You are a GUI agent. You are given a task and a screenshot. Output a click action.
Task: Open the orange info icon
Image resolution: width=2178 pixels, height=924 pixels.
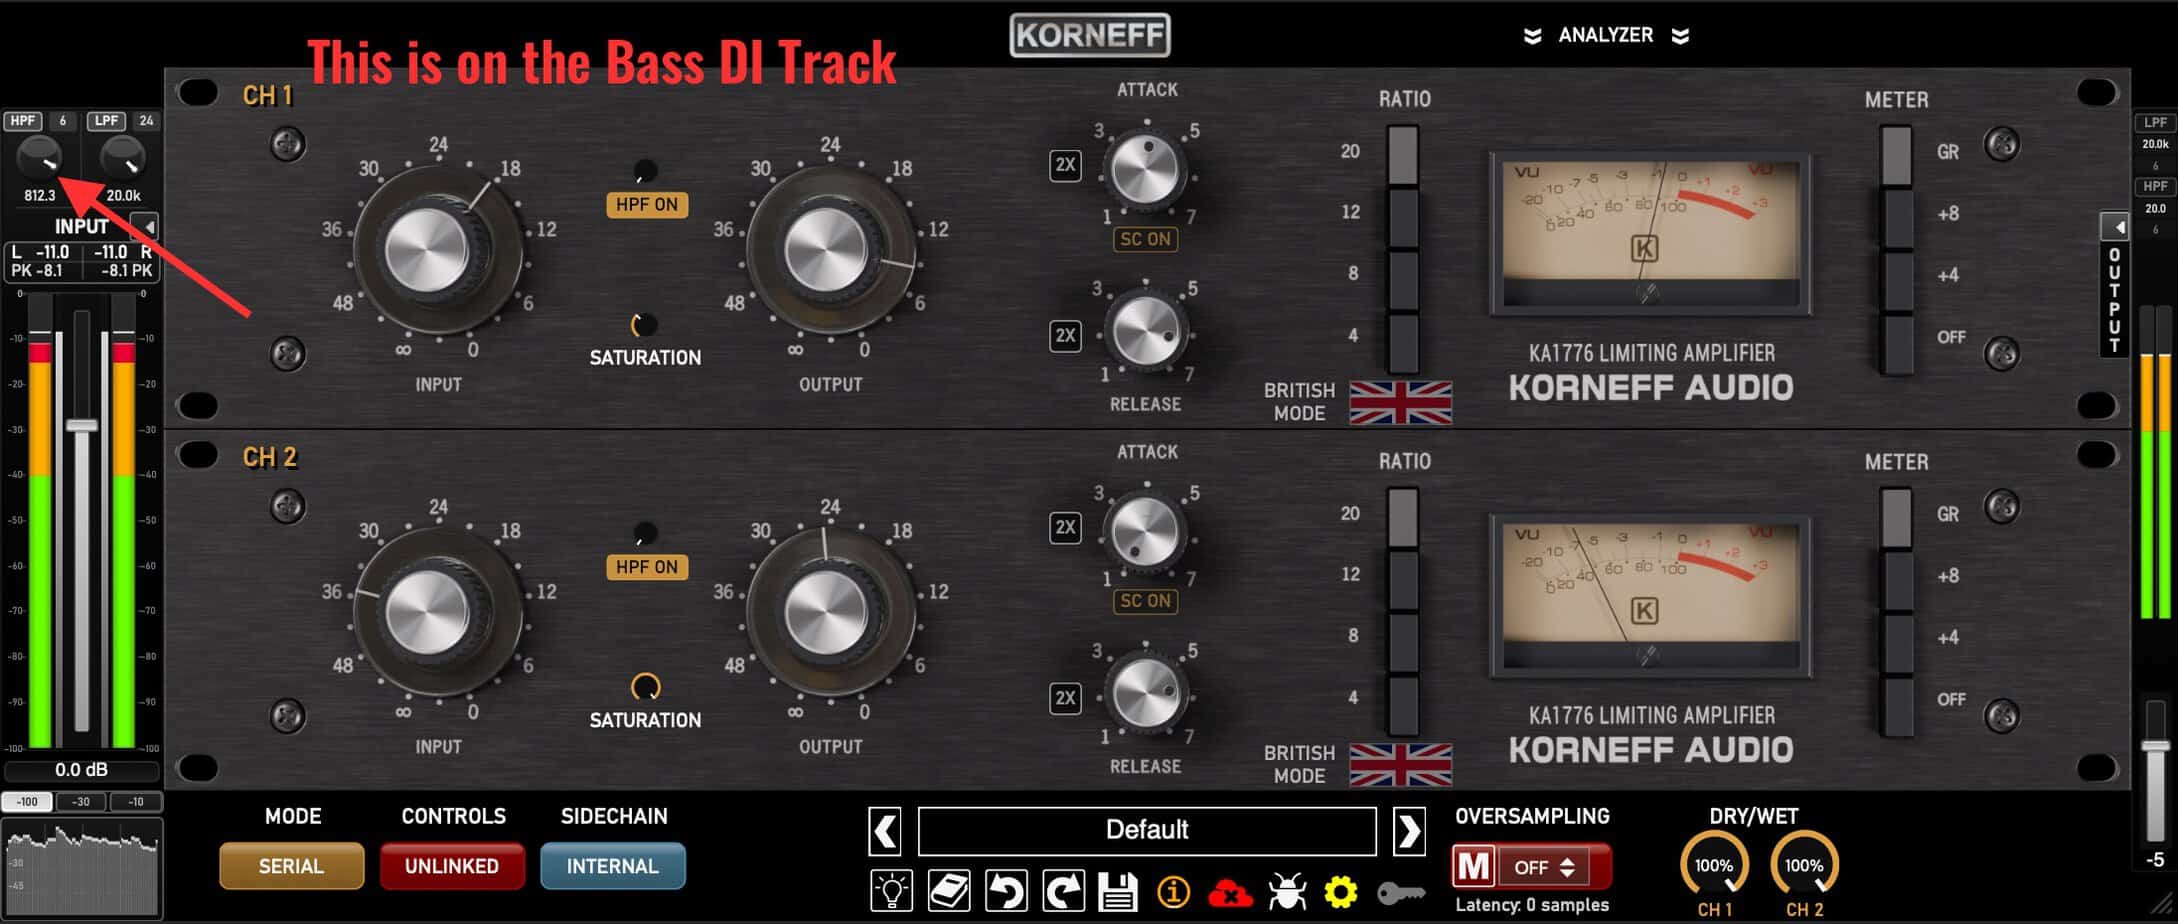tap(1173, 890)
